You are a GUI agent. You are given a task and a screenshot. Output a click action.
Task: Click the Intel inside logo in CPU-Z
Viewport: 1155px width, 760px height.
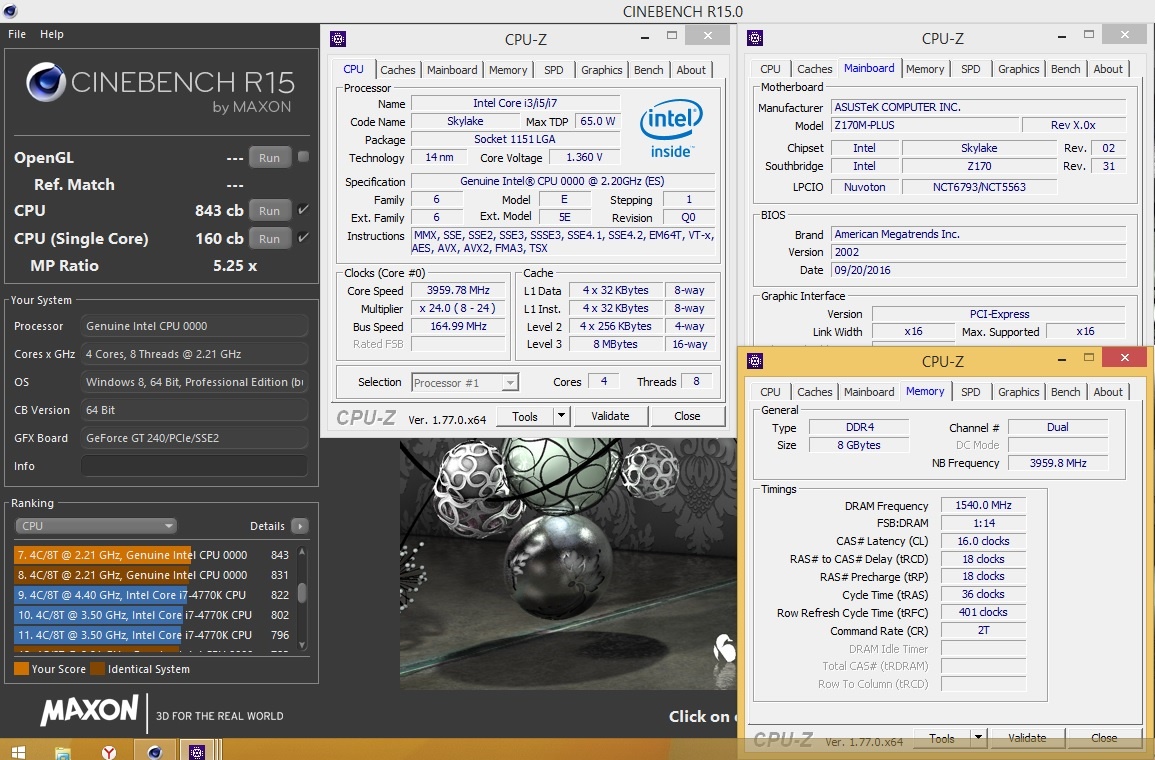(x=670, y=130)
